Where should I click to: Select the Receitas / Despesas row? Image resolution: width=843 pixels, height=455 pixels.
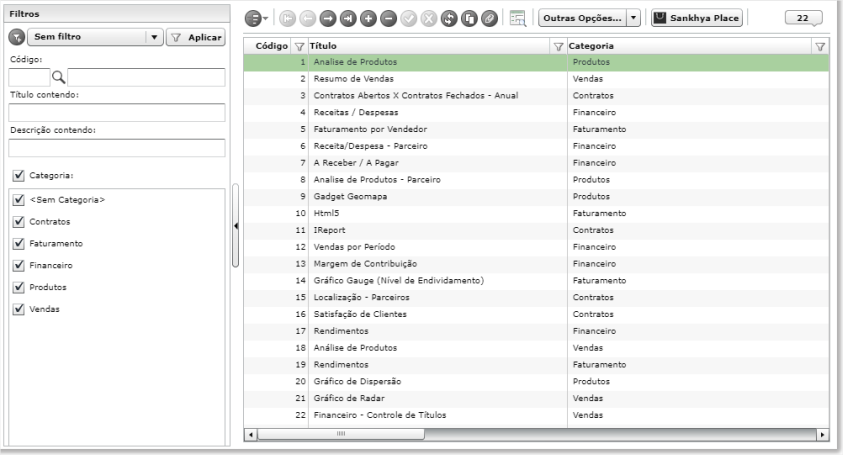point(536,112)
